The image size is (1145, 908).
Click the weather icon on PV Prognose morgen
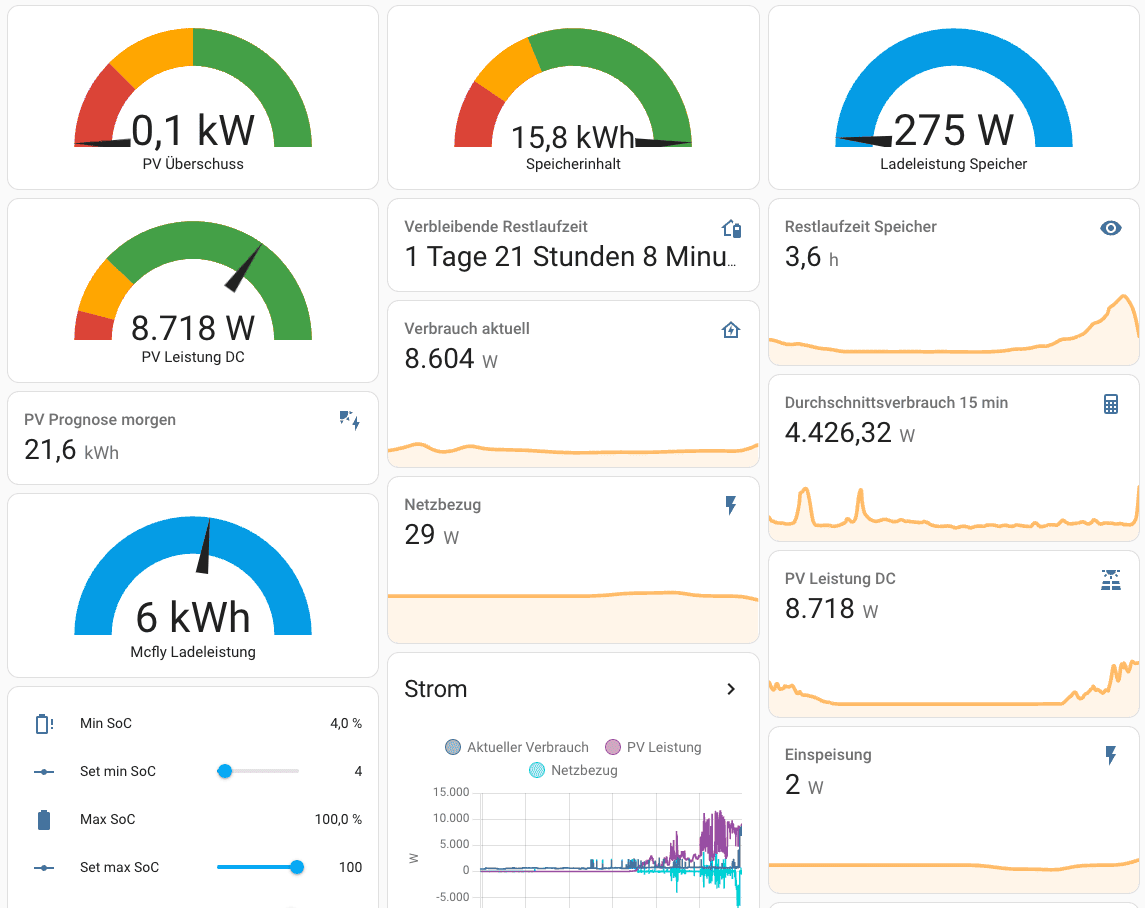point(350,421)
